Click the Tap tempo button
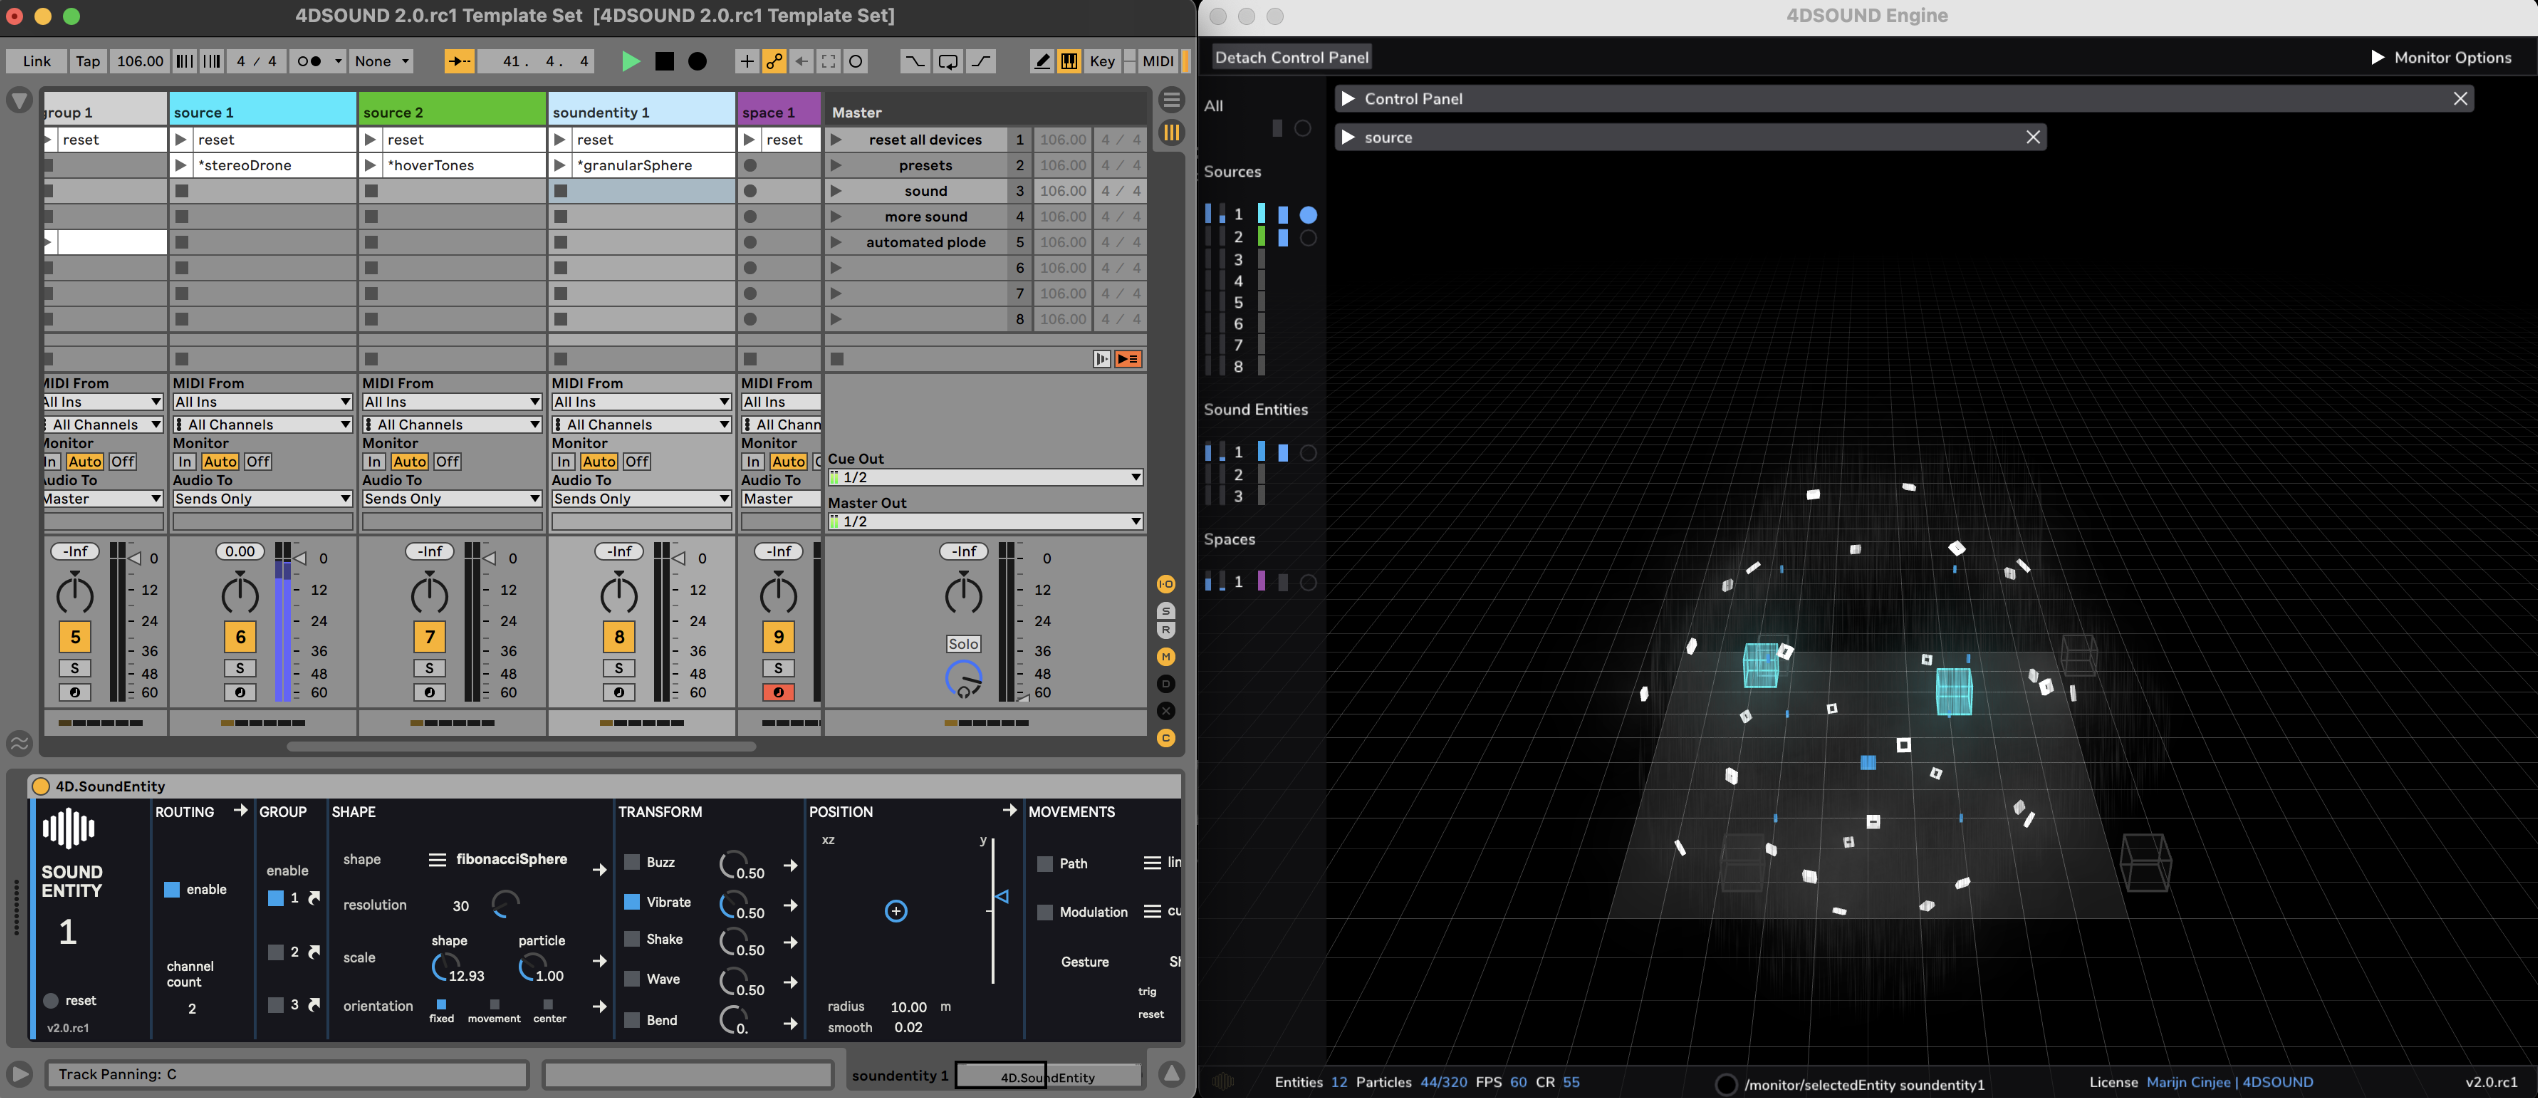Image resolution: width=2538 pixels, height=1098 pixels. [88, 61]
